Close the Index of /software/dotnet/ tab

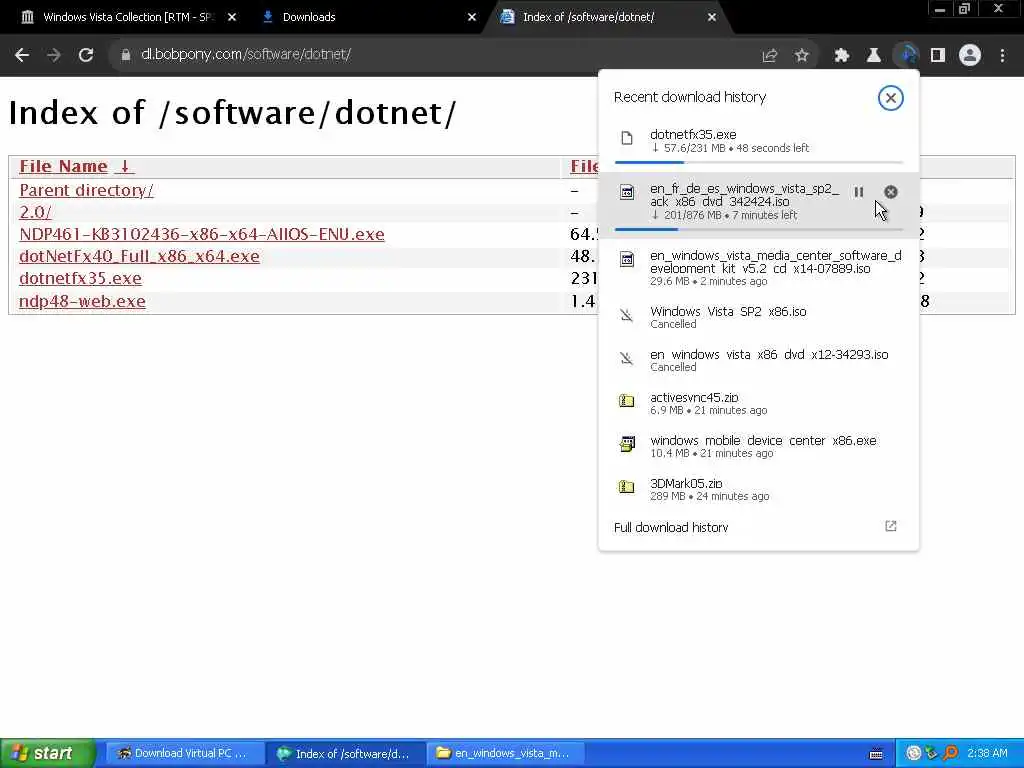click(x=712, y=17)
